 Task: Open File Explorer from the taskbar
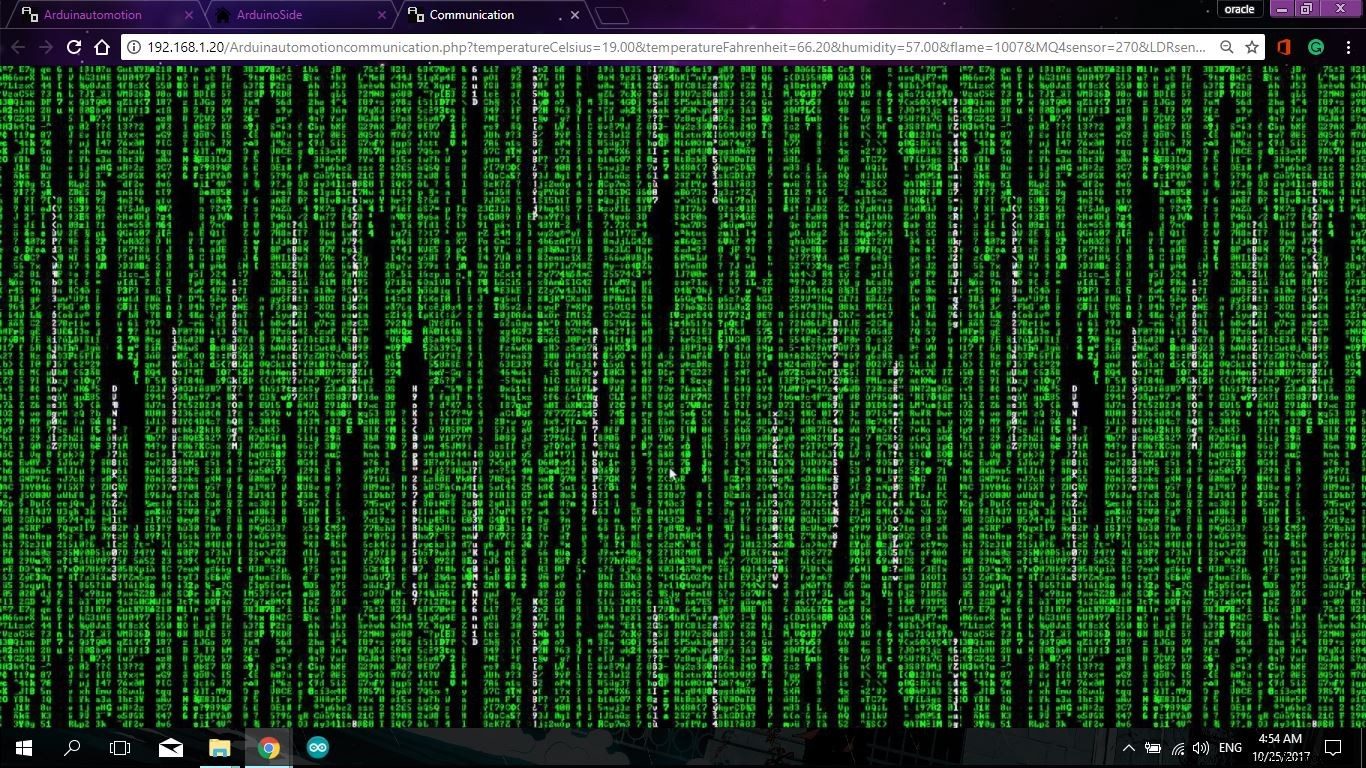click(x=219, y=748)
